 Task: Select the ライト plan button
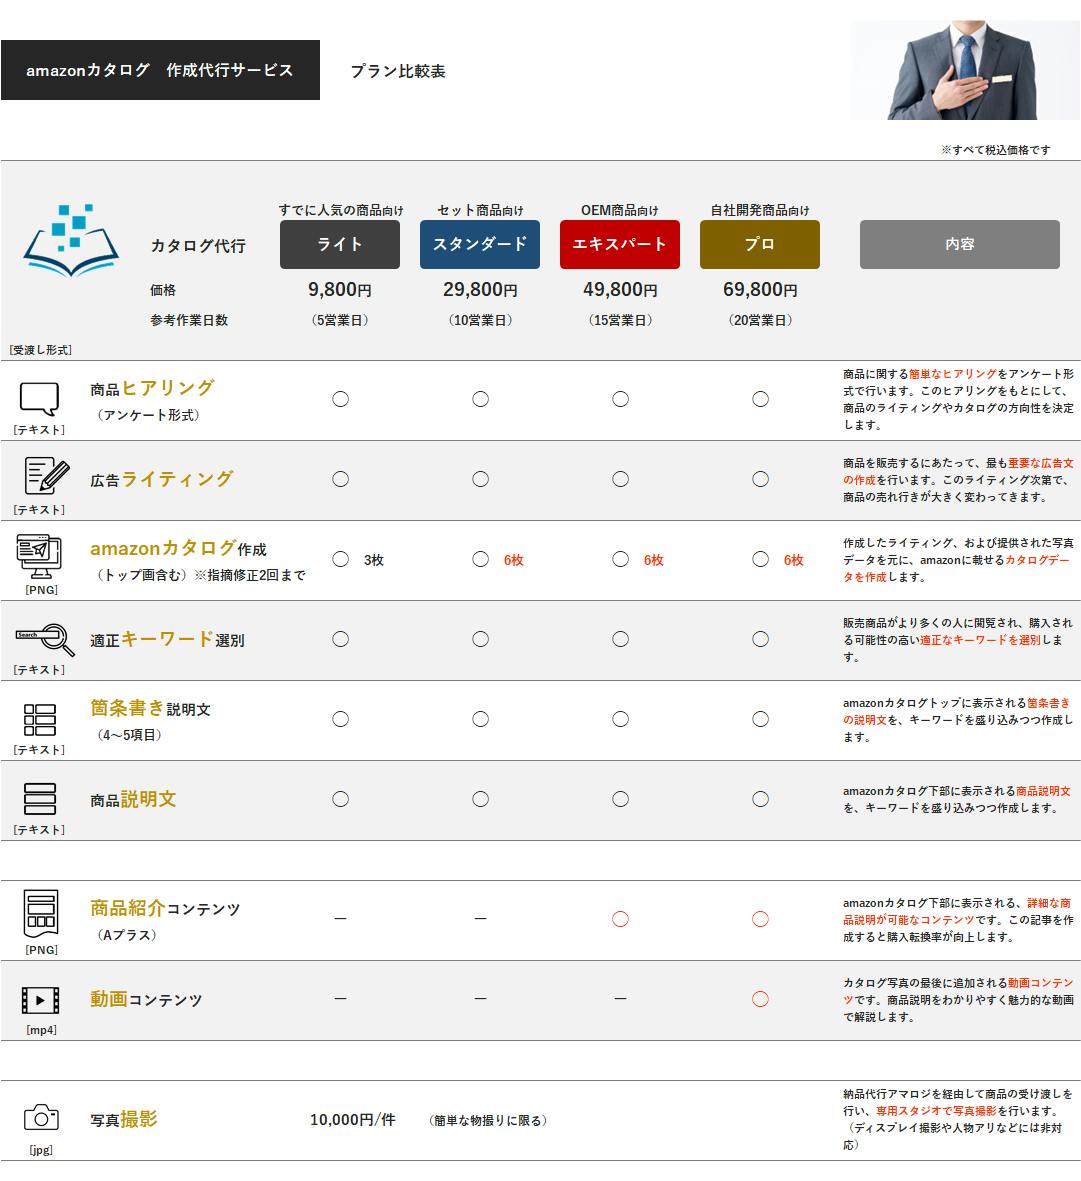point(340,244)
